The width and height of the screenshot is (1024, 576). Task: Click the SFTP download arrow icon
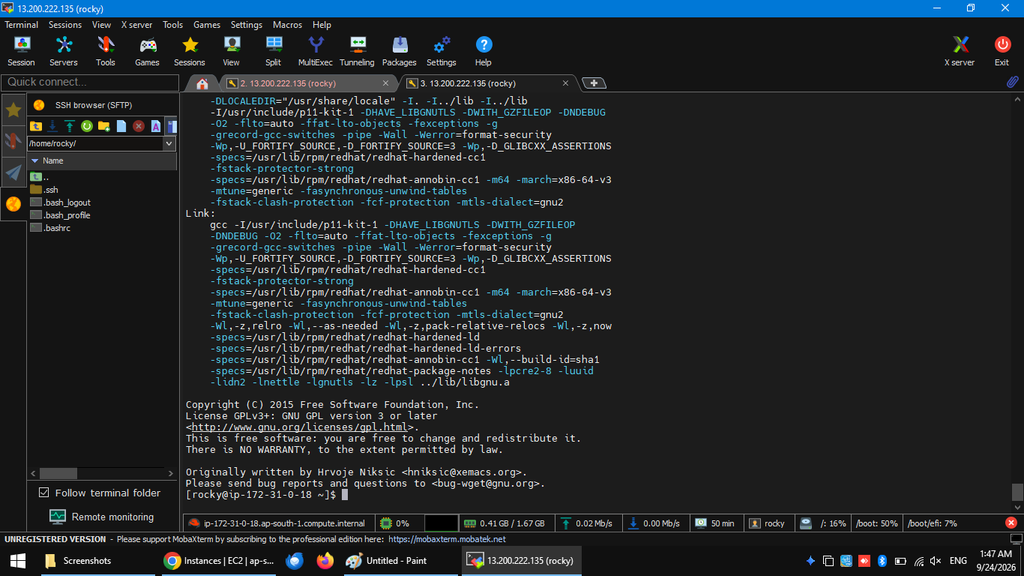pos(53,126)
